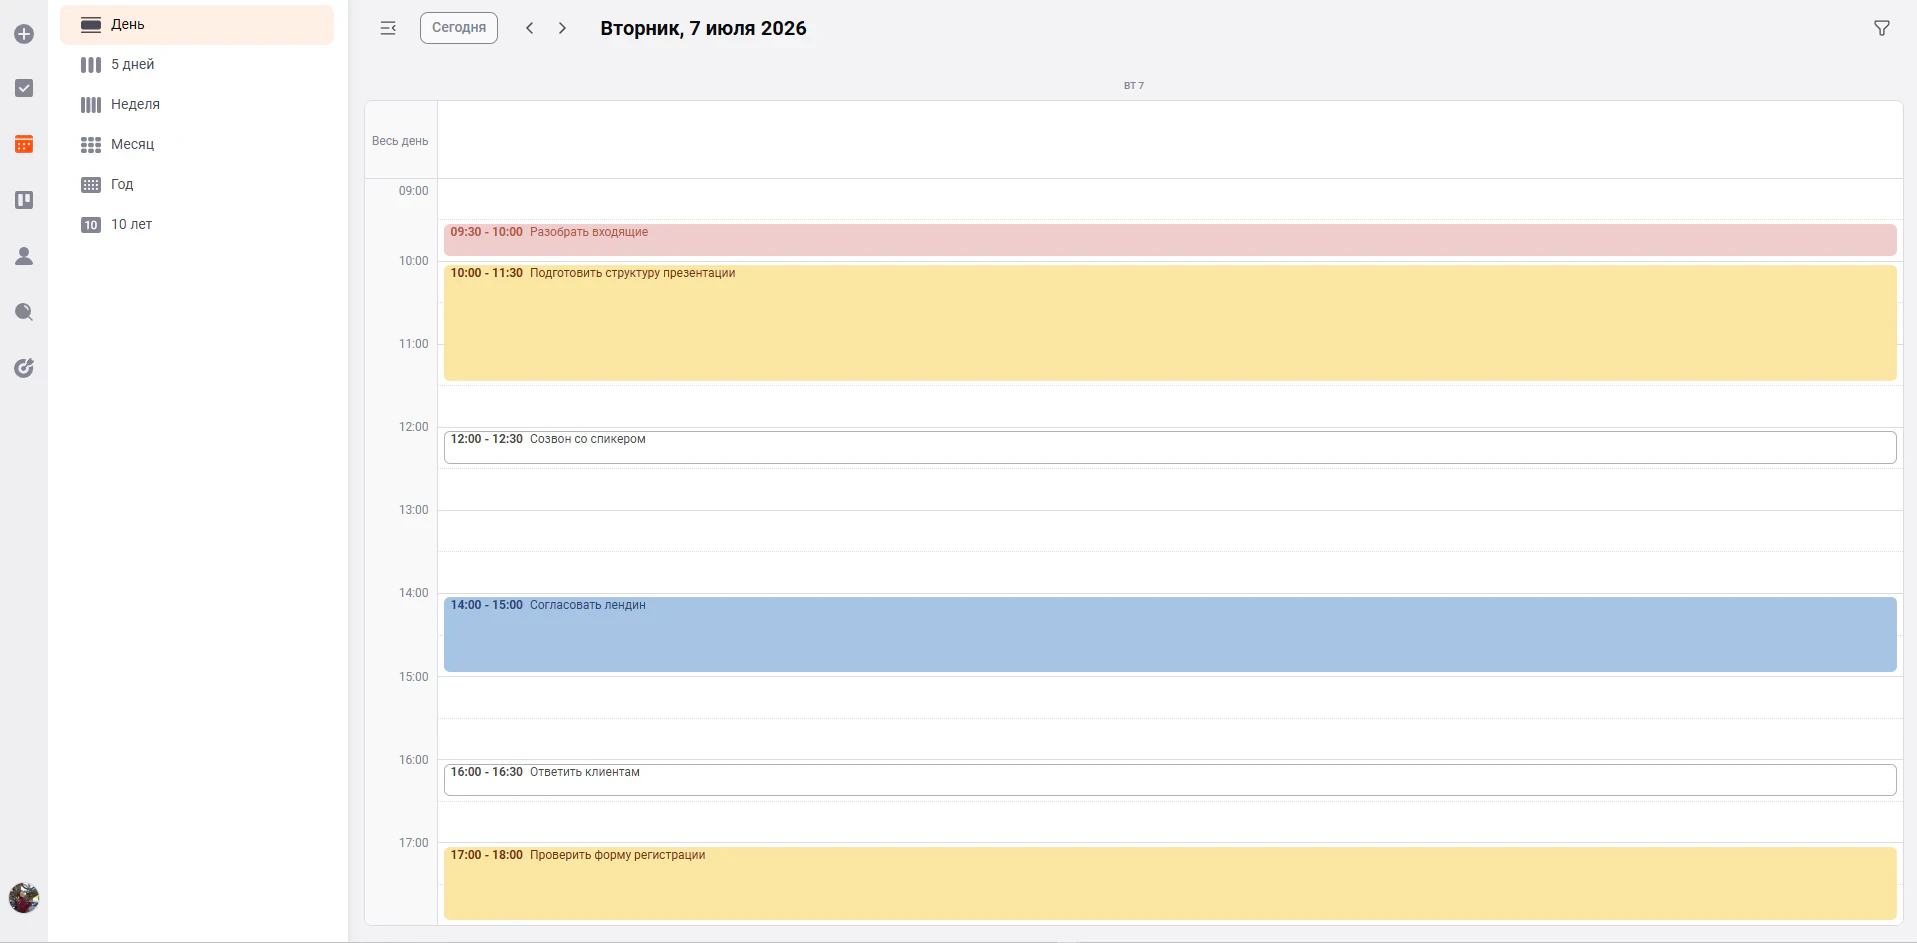Open the goals target icon
This screenshot has width=1917, height=943.
pyautogui.click(x=24, y=368)
